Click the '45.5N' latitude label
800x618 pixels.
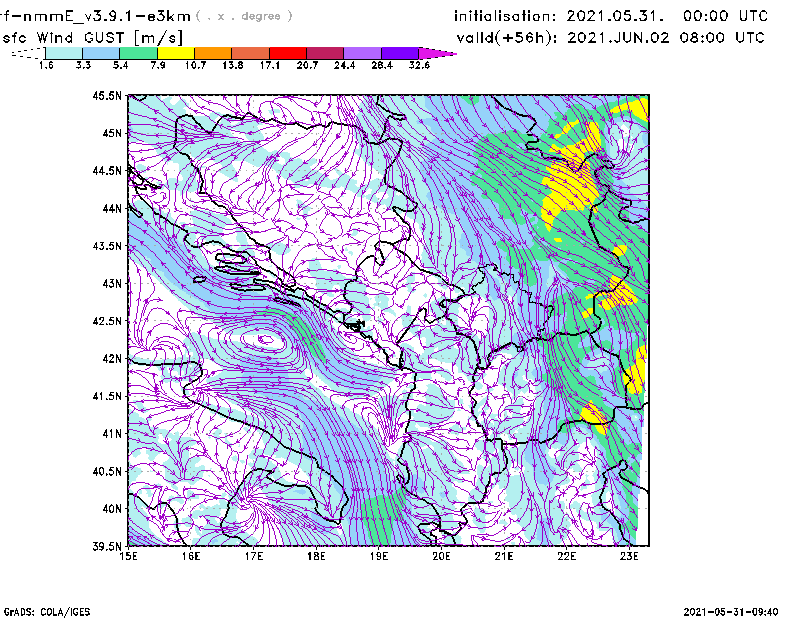click(107, 95)
